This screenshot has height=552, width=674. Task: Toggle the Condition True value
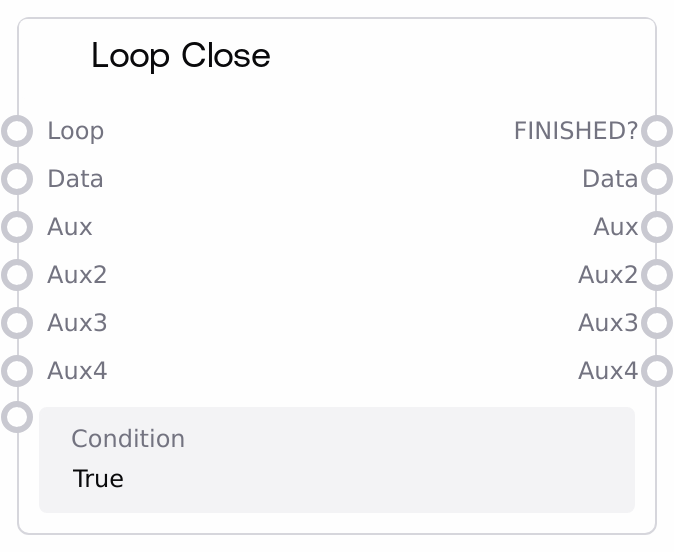pos(98,479)
